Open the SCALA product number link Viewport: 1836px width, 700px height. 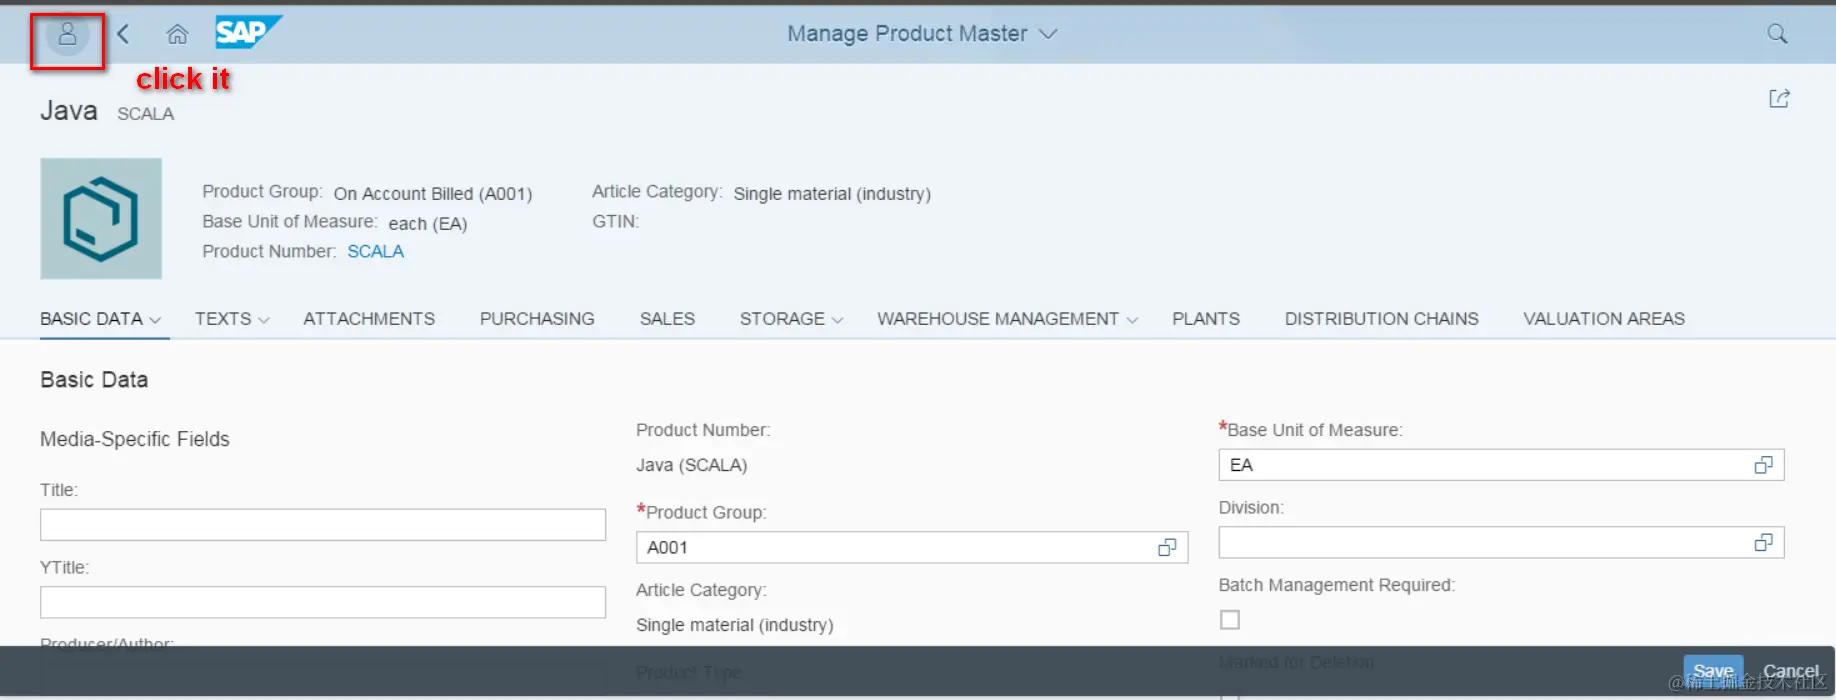click(x=375, y=252)
